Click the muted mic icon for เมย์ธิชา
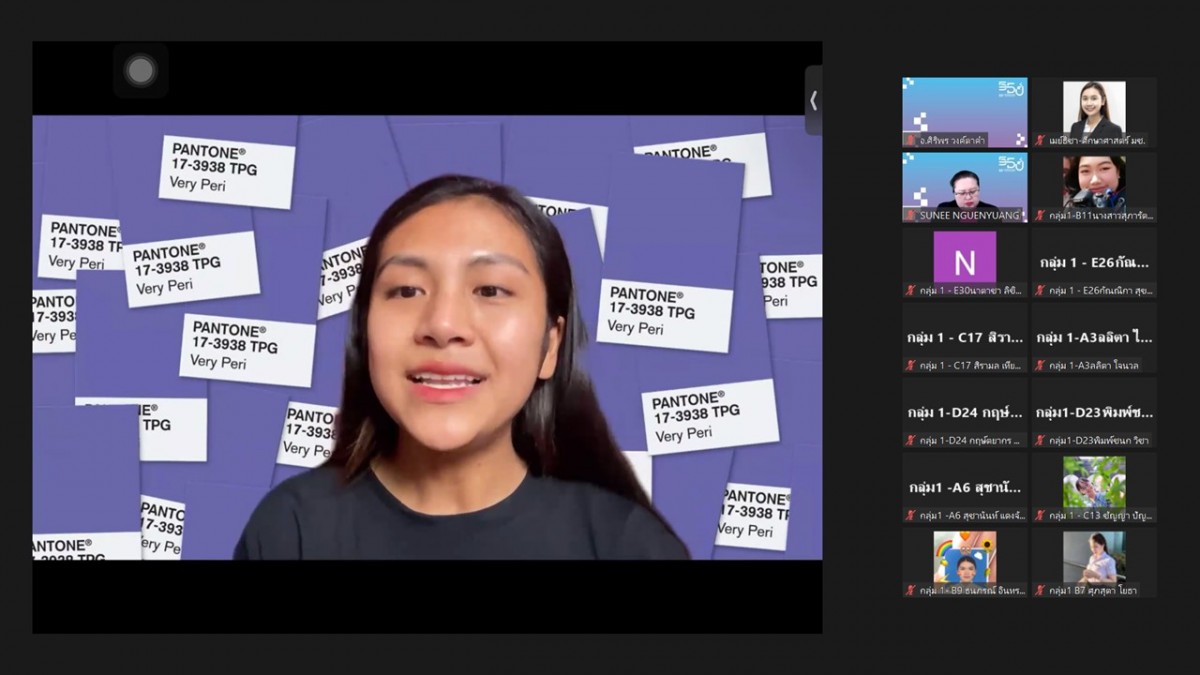The image size is (1200, 675). pyautogui.click(x=1040, y=140)
